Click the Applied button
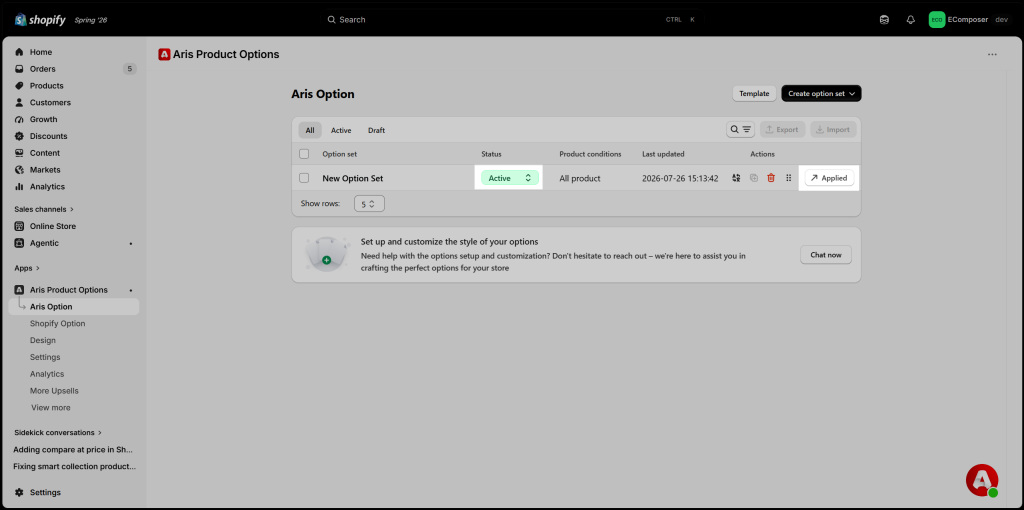The image size is (1024, 510). point(829,178)
